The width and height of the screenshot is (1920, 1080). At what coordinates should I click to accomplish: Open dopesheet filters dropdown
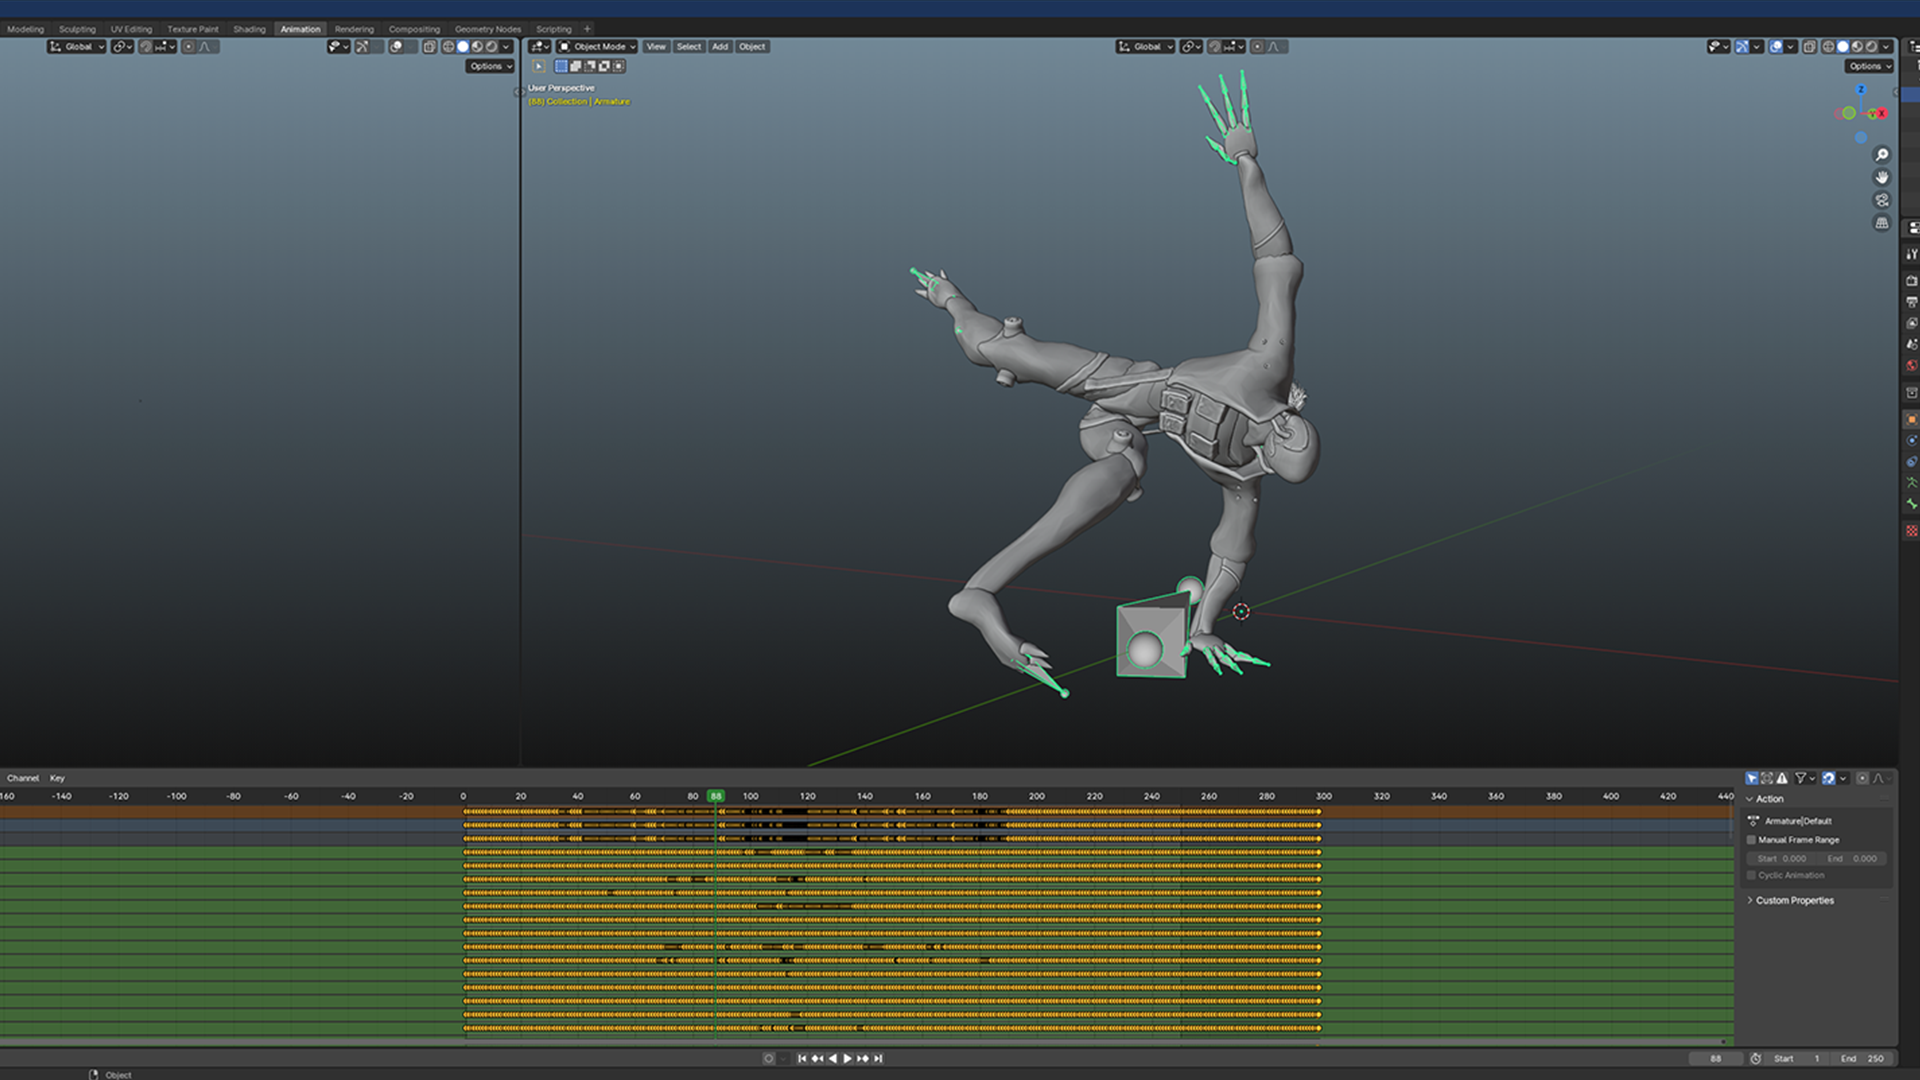click(x=1806, y=778)
